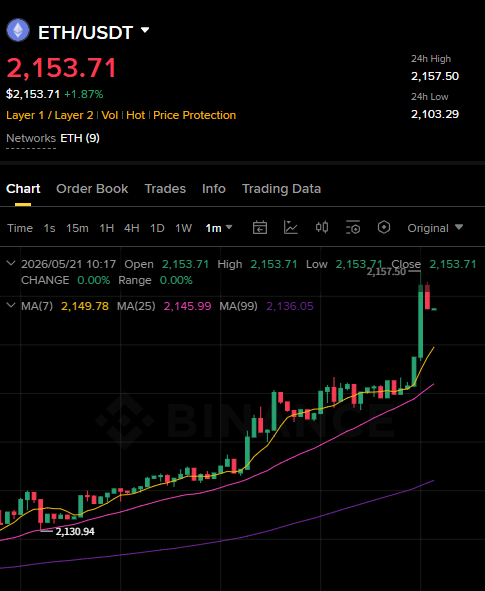The image size is (485, 591).
Task: Click the hexagon chart preferences icon
Action: [x=384, y=227]
